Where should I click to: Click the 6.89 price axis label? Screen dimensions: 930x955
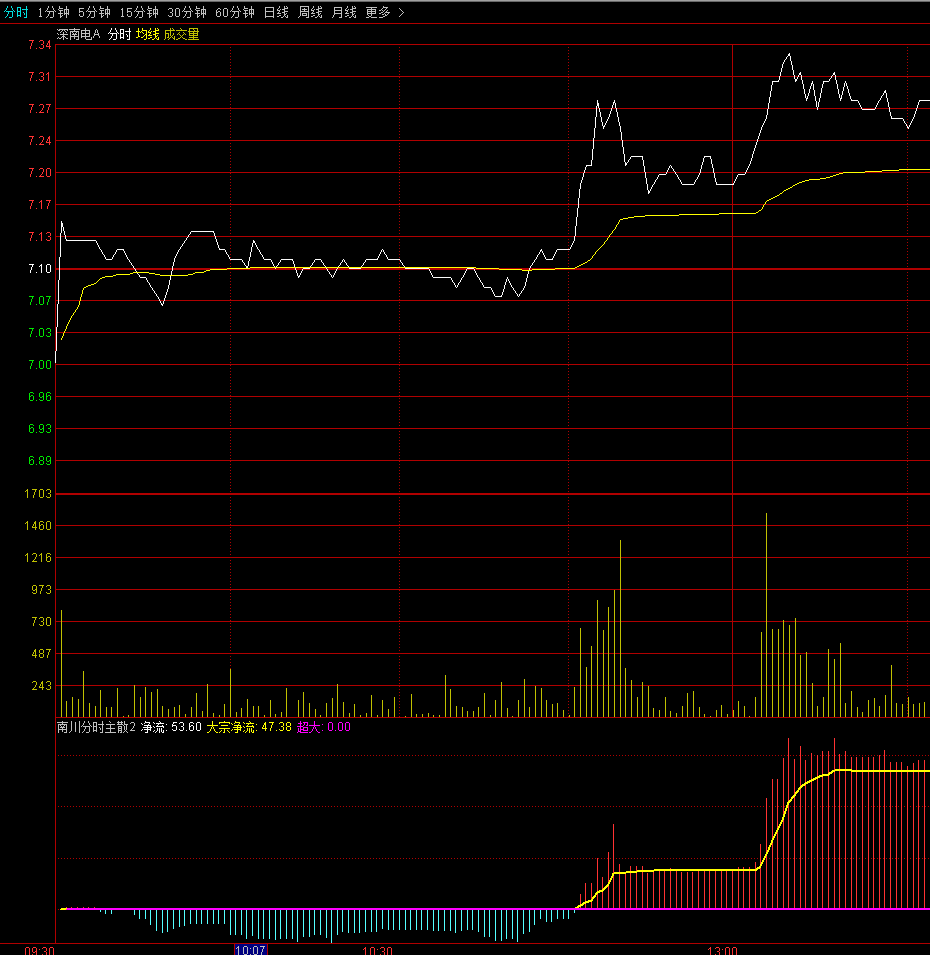coord(40,460)
